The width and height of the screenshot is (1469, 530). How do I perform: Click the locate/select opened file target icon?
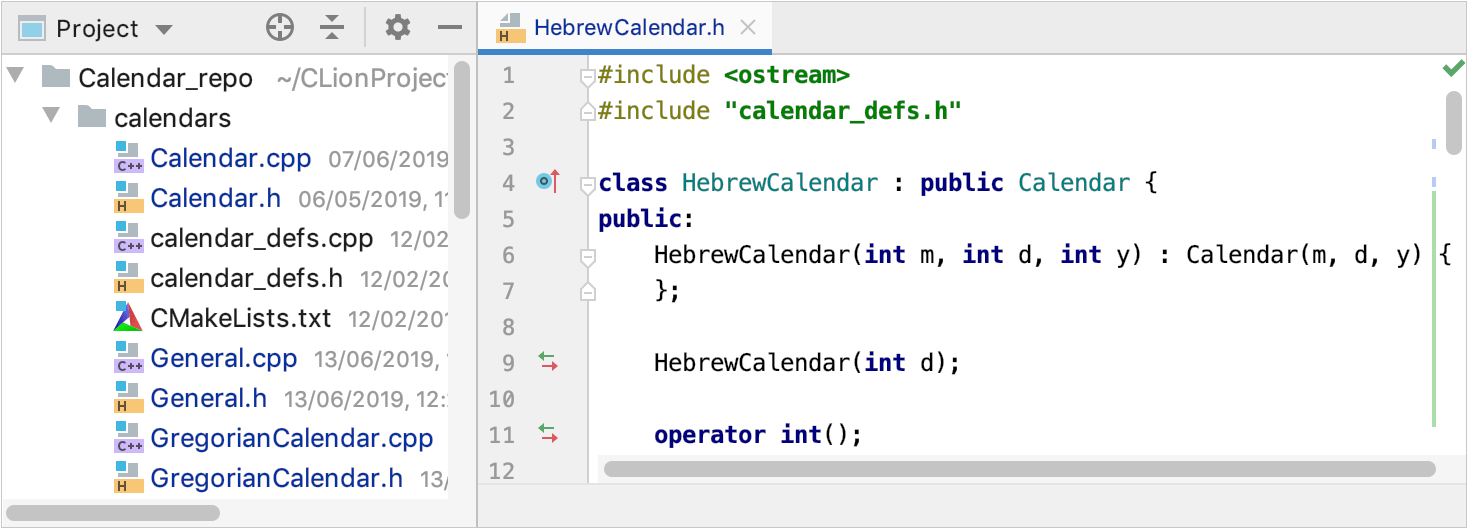tap(280, 28)
